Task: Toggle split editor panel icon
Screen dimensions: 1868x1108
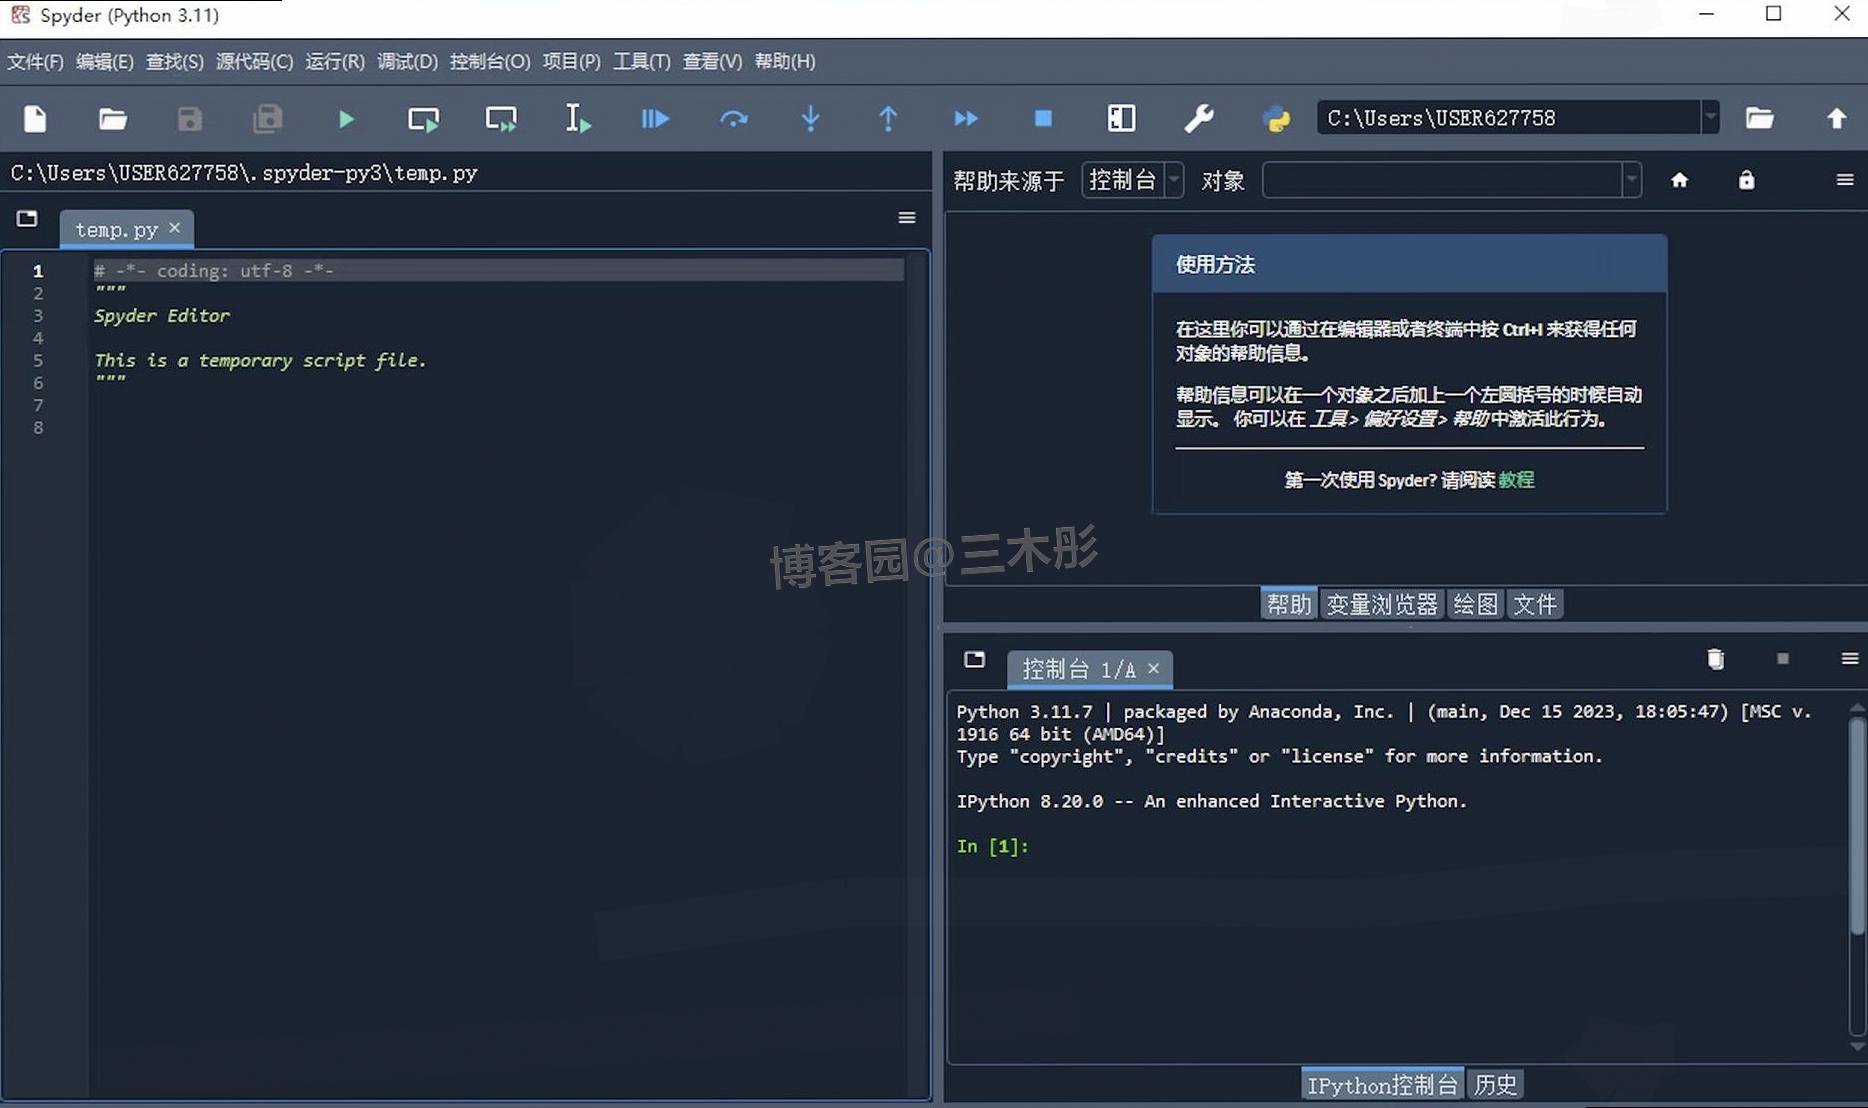Action: [27, 219]
